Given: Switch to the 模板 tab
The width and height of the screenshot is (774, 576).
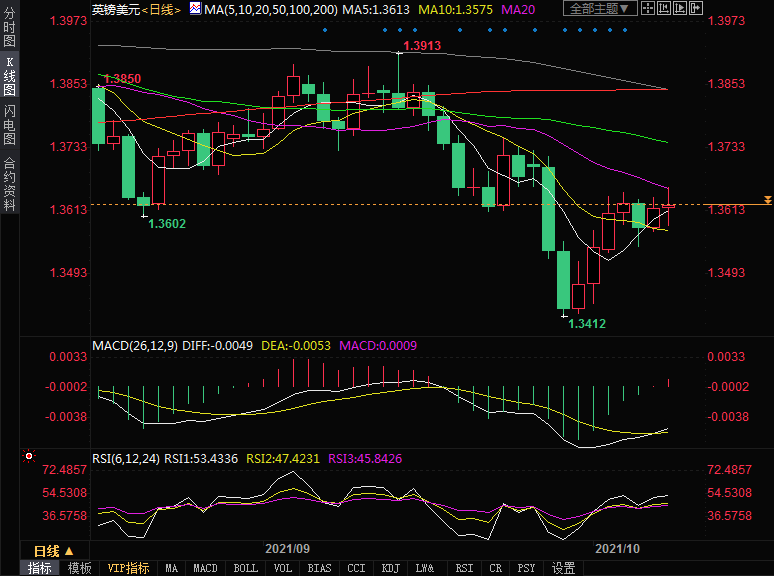Looking at the screenshot, I should (x=79, y=568).
